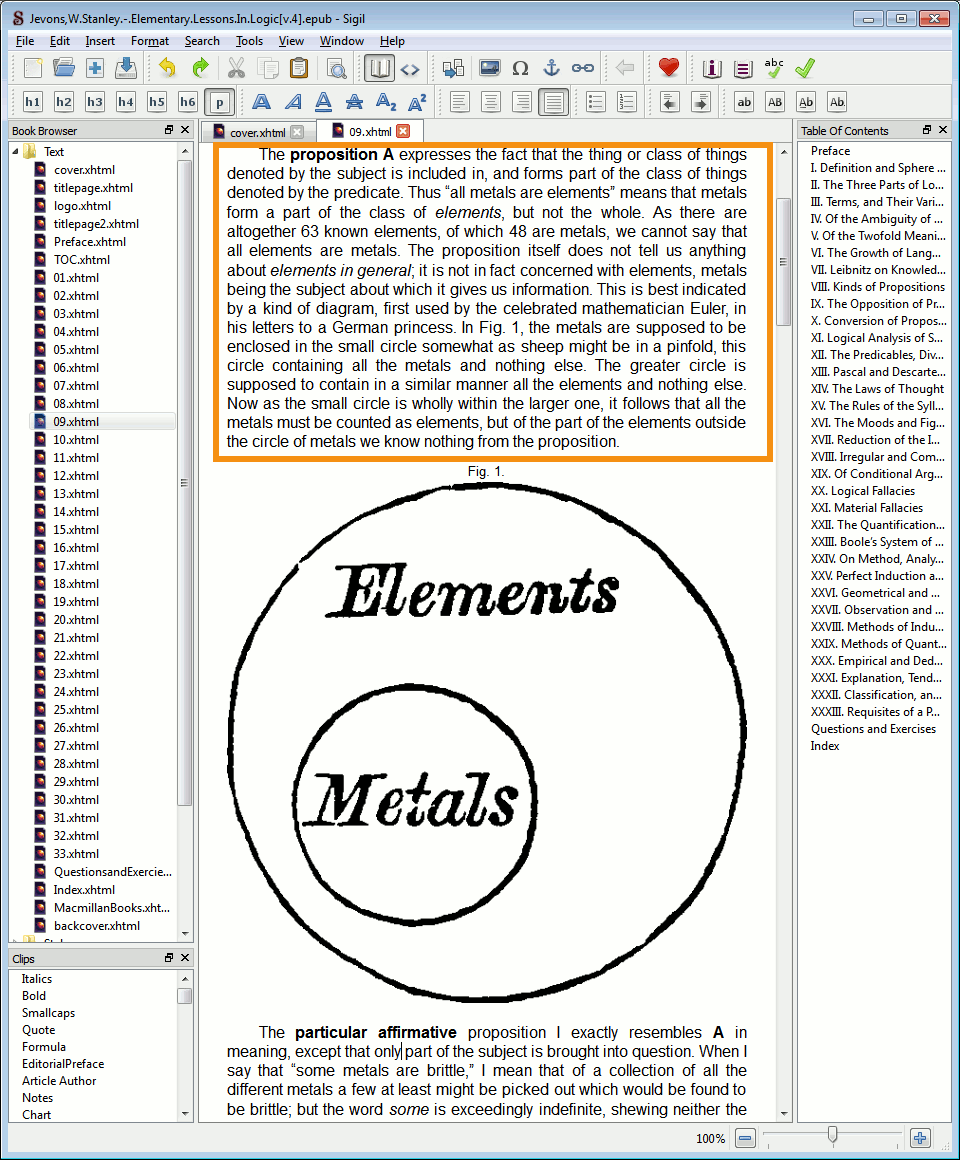This screenshot has height=1160, width=960.
Task: Zoom in with plus button
Action: pyautogui.click(x=920, y=1139)
